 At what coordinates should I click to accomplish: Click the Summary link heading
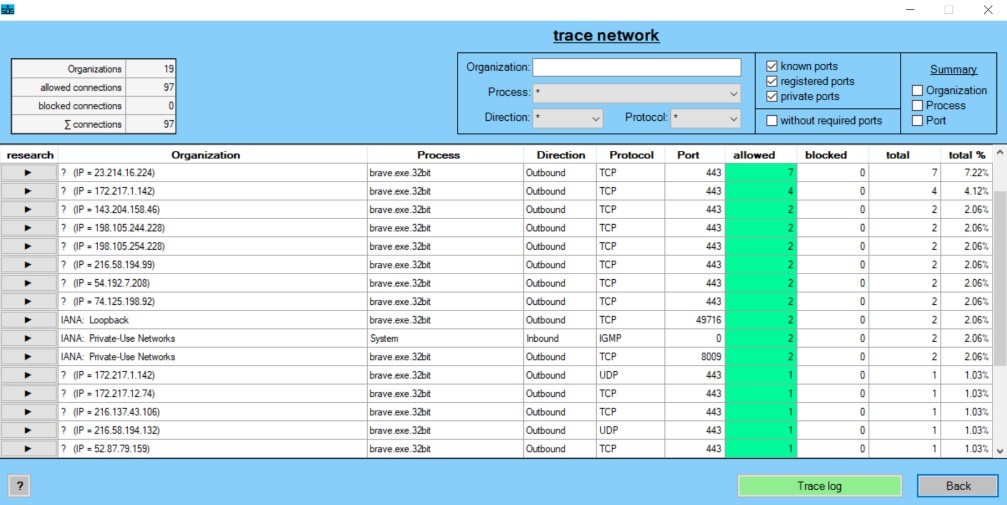tap(953, 69)
